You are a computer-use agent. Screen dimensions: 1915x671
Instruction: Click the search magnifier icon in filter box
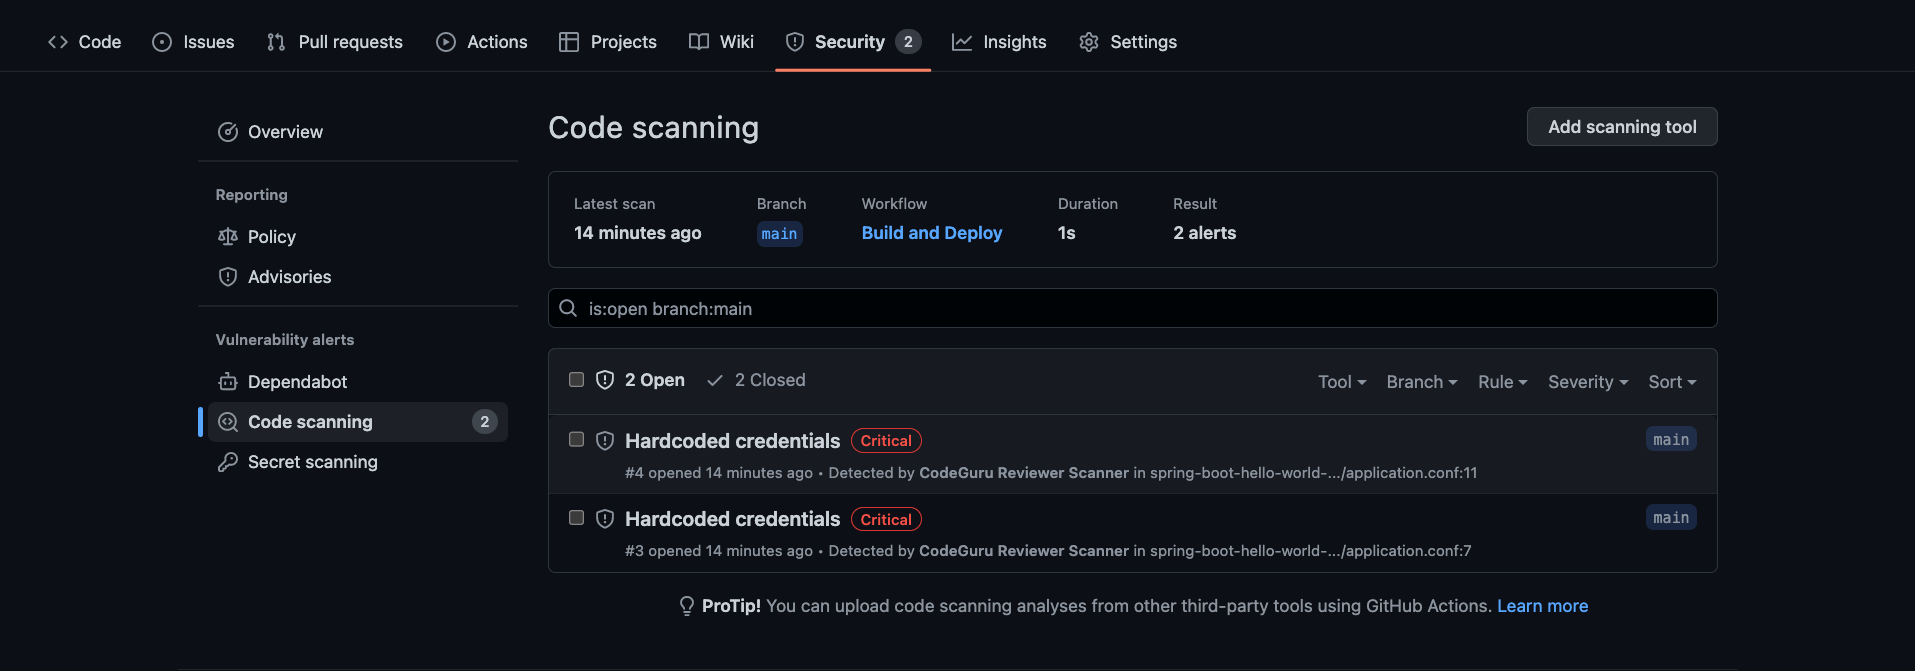pyautogui.click(x=568, y=308)
